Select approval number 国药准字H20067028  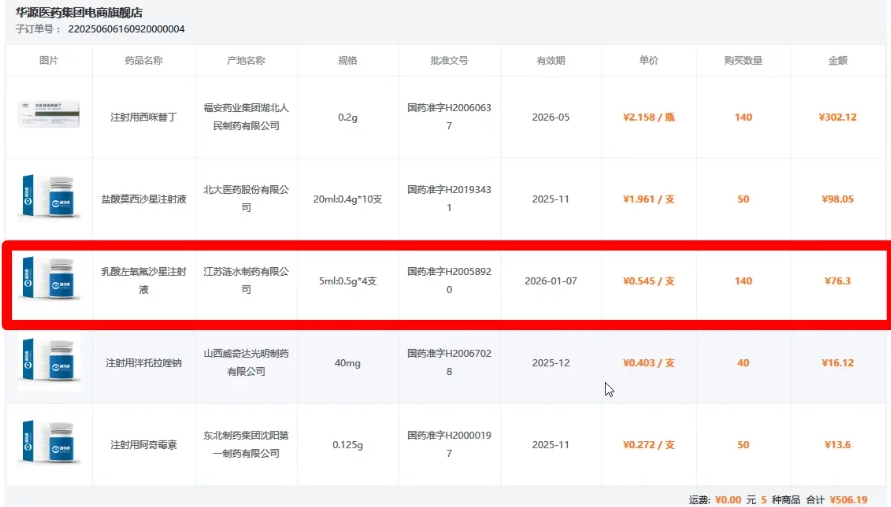(x=449, y=362)
